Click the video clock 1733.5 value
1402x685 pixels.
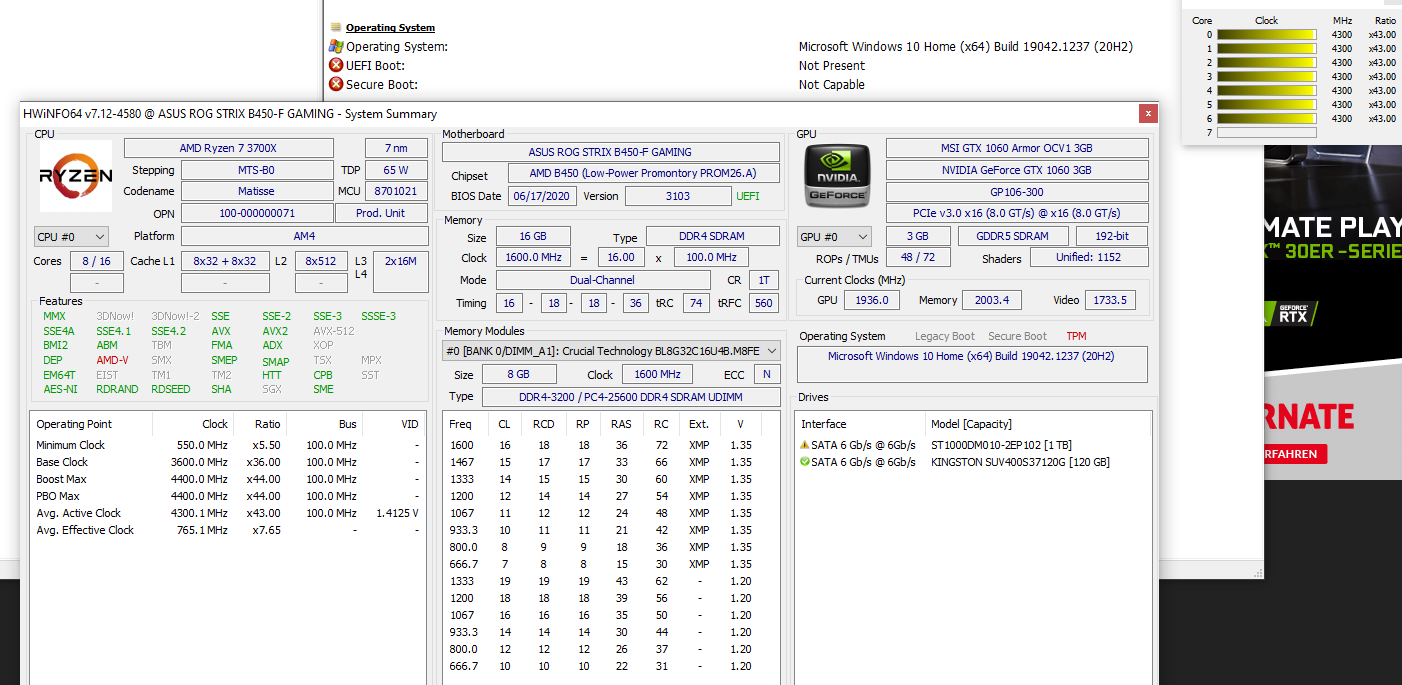click(1110, 300)
